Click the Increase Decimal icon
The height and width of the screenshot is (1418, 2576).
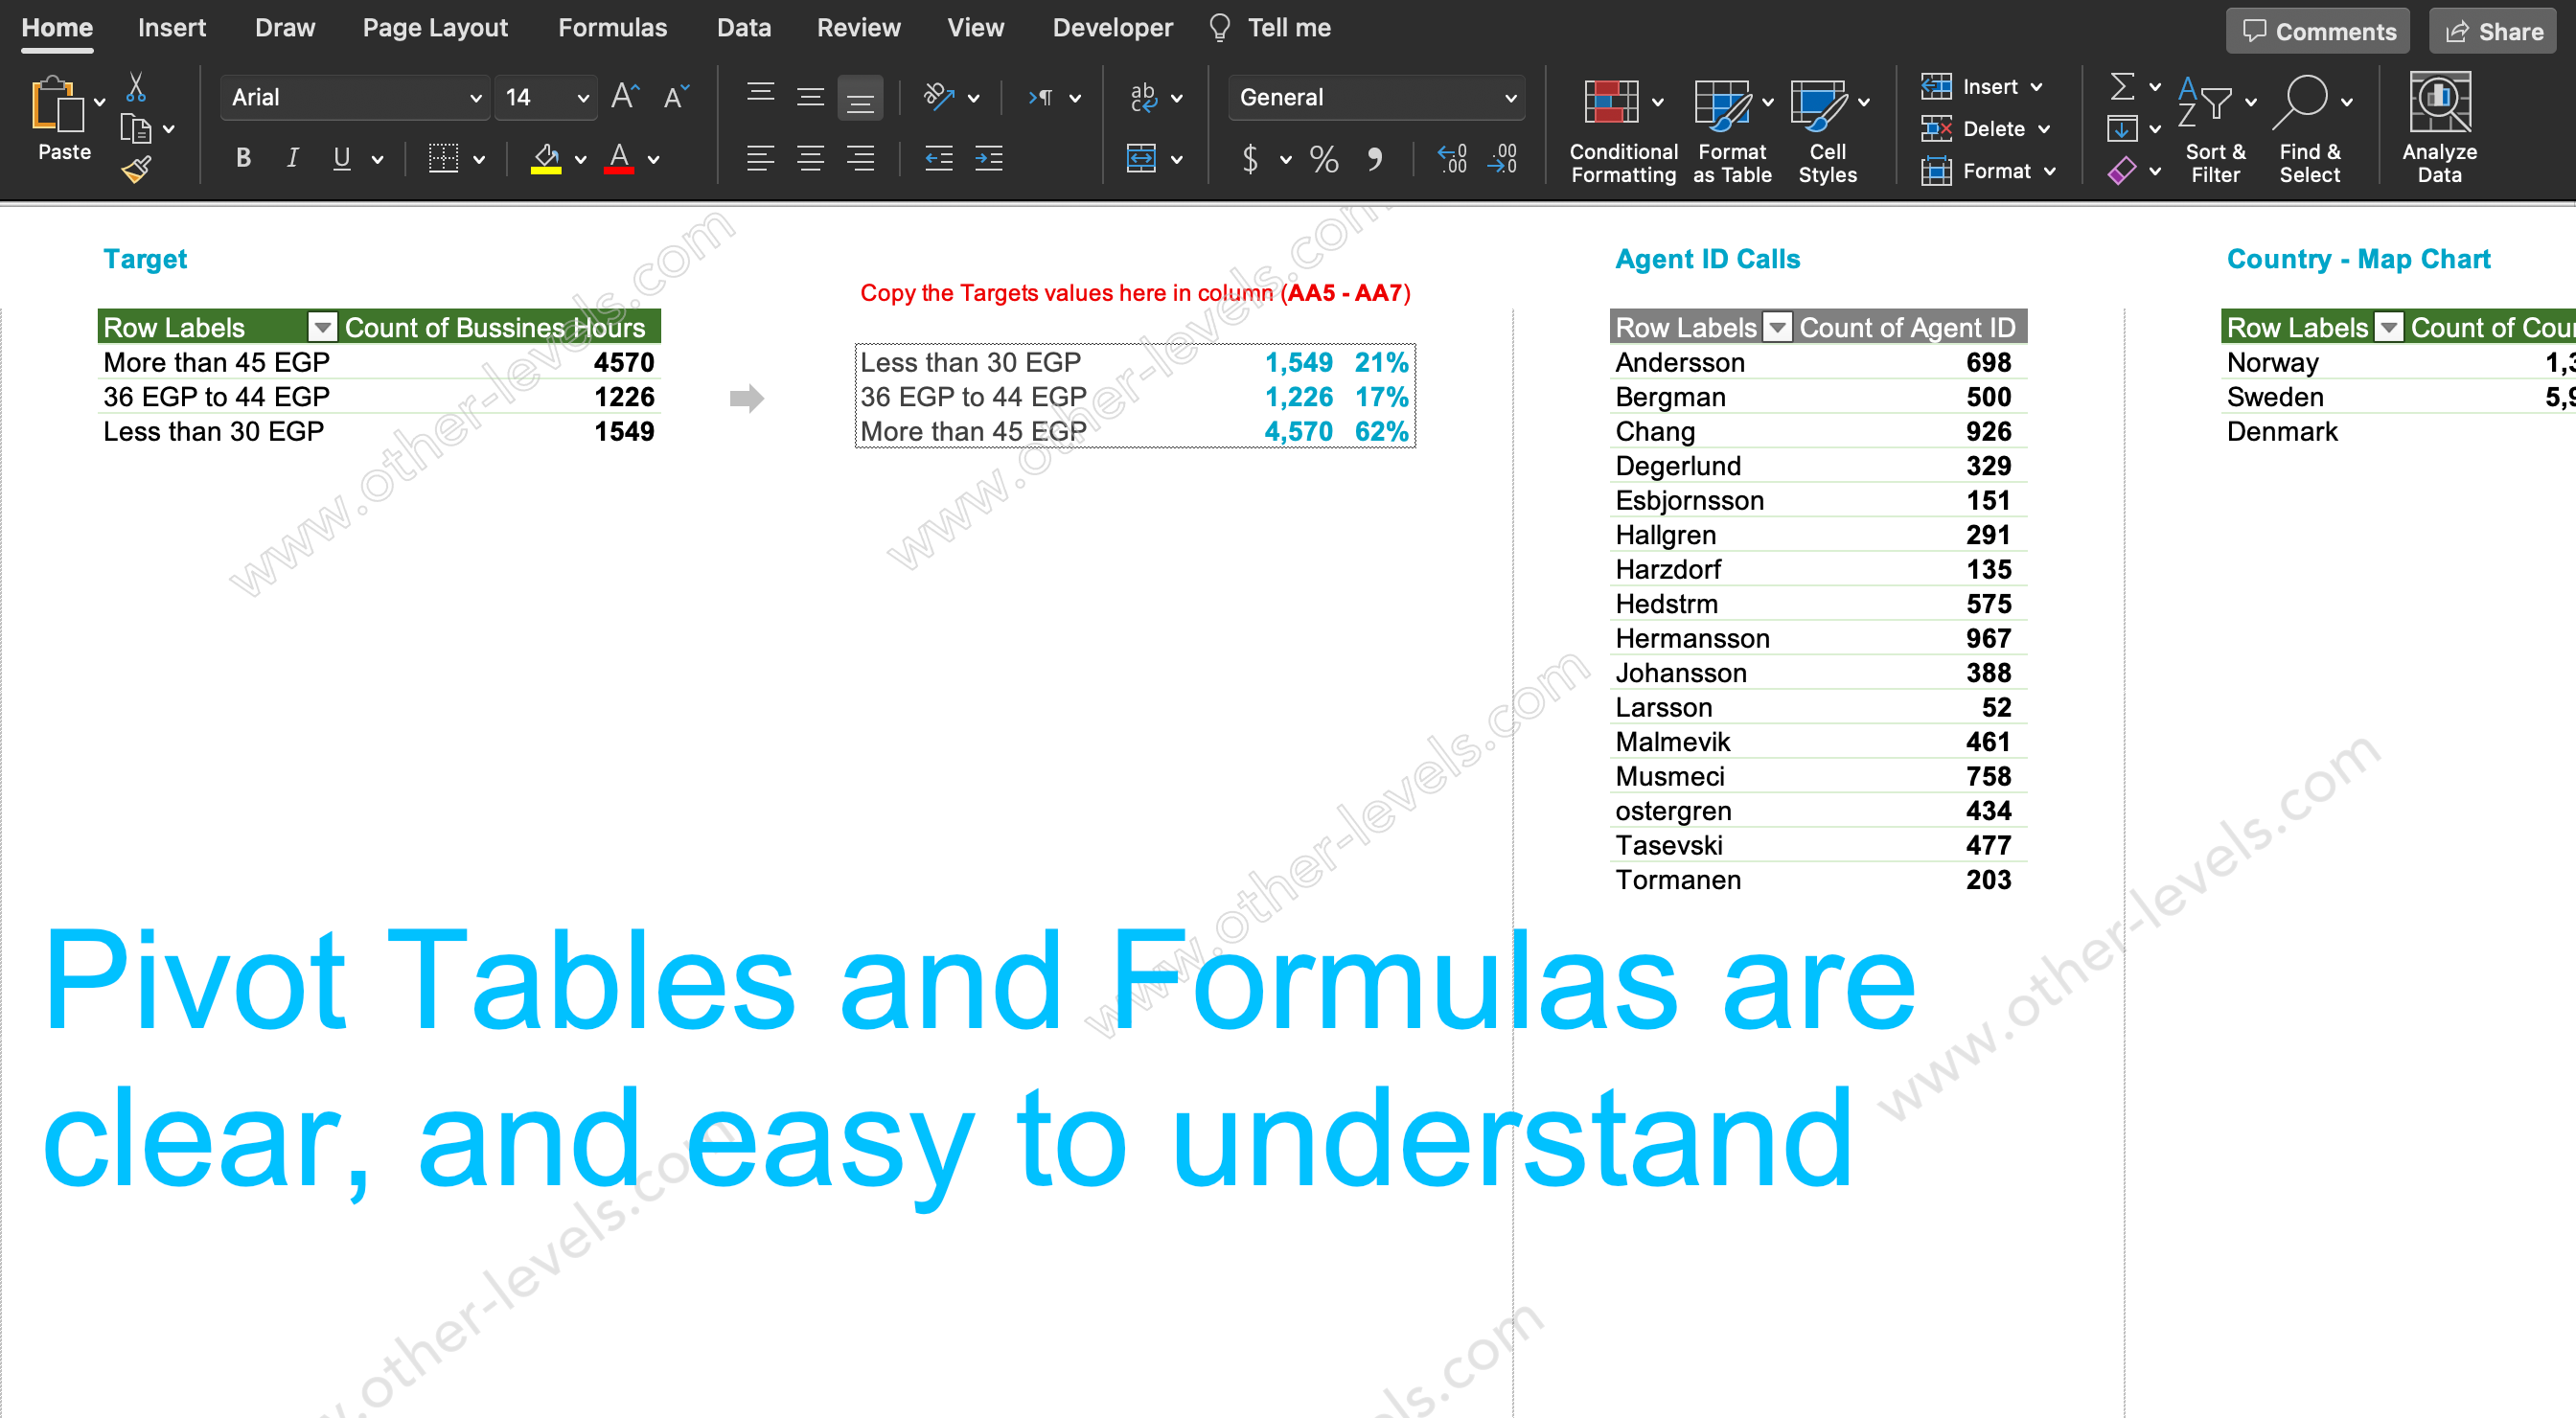tap(1452, 158)
